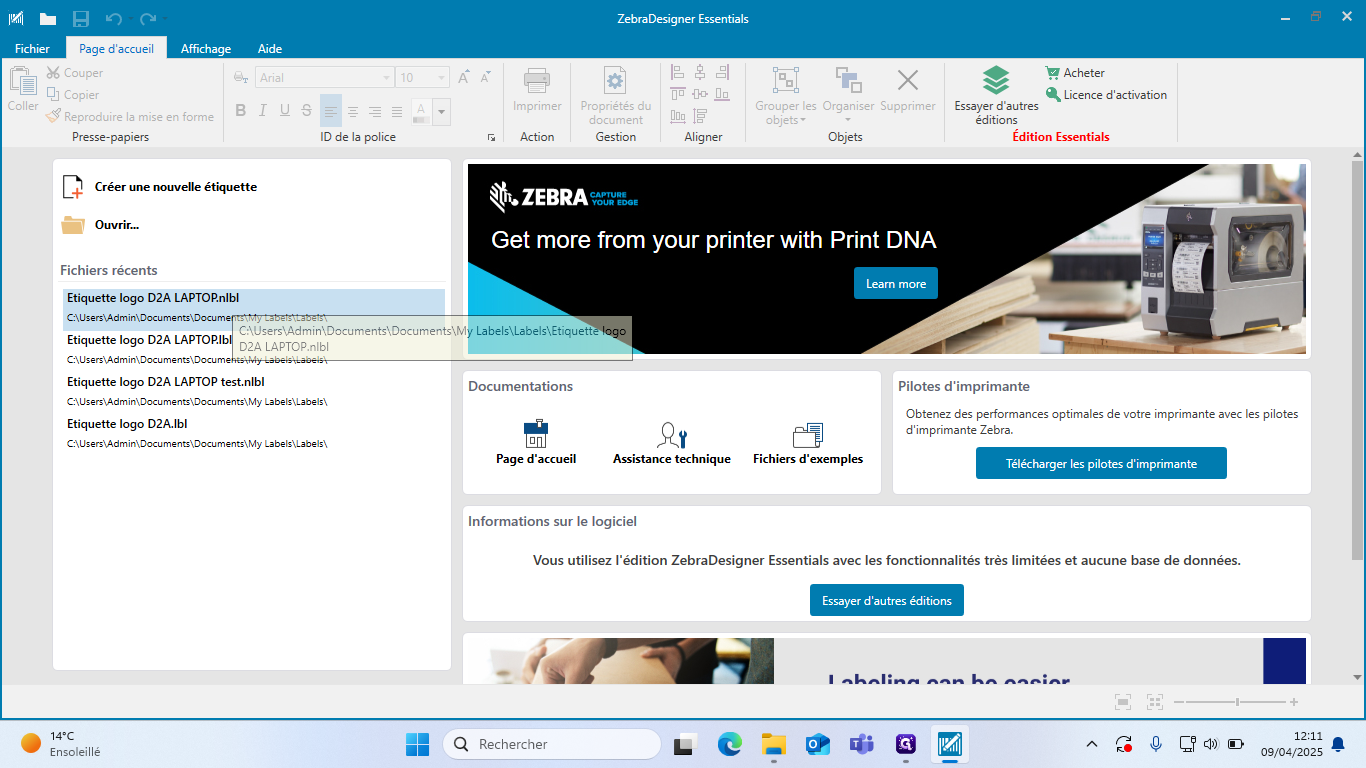This screenshot has width=1366, height=768.
Task: Open recent file Etiquette logo D2A.lbl
Action: point(254,433)
